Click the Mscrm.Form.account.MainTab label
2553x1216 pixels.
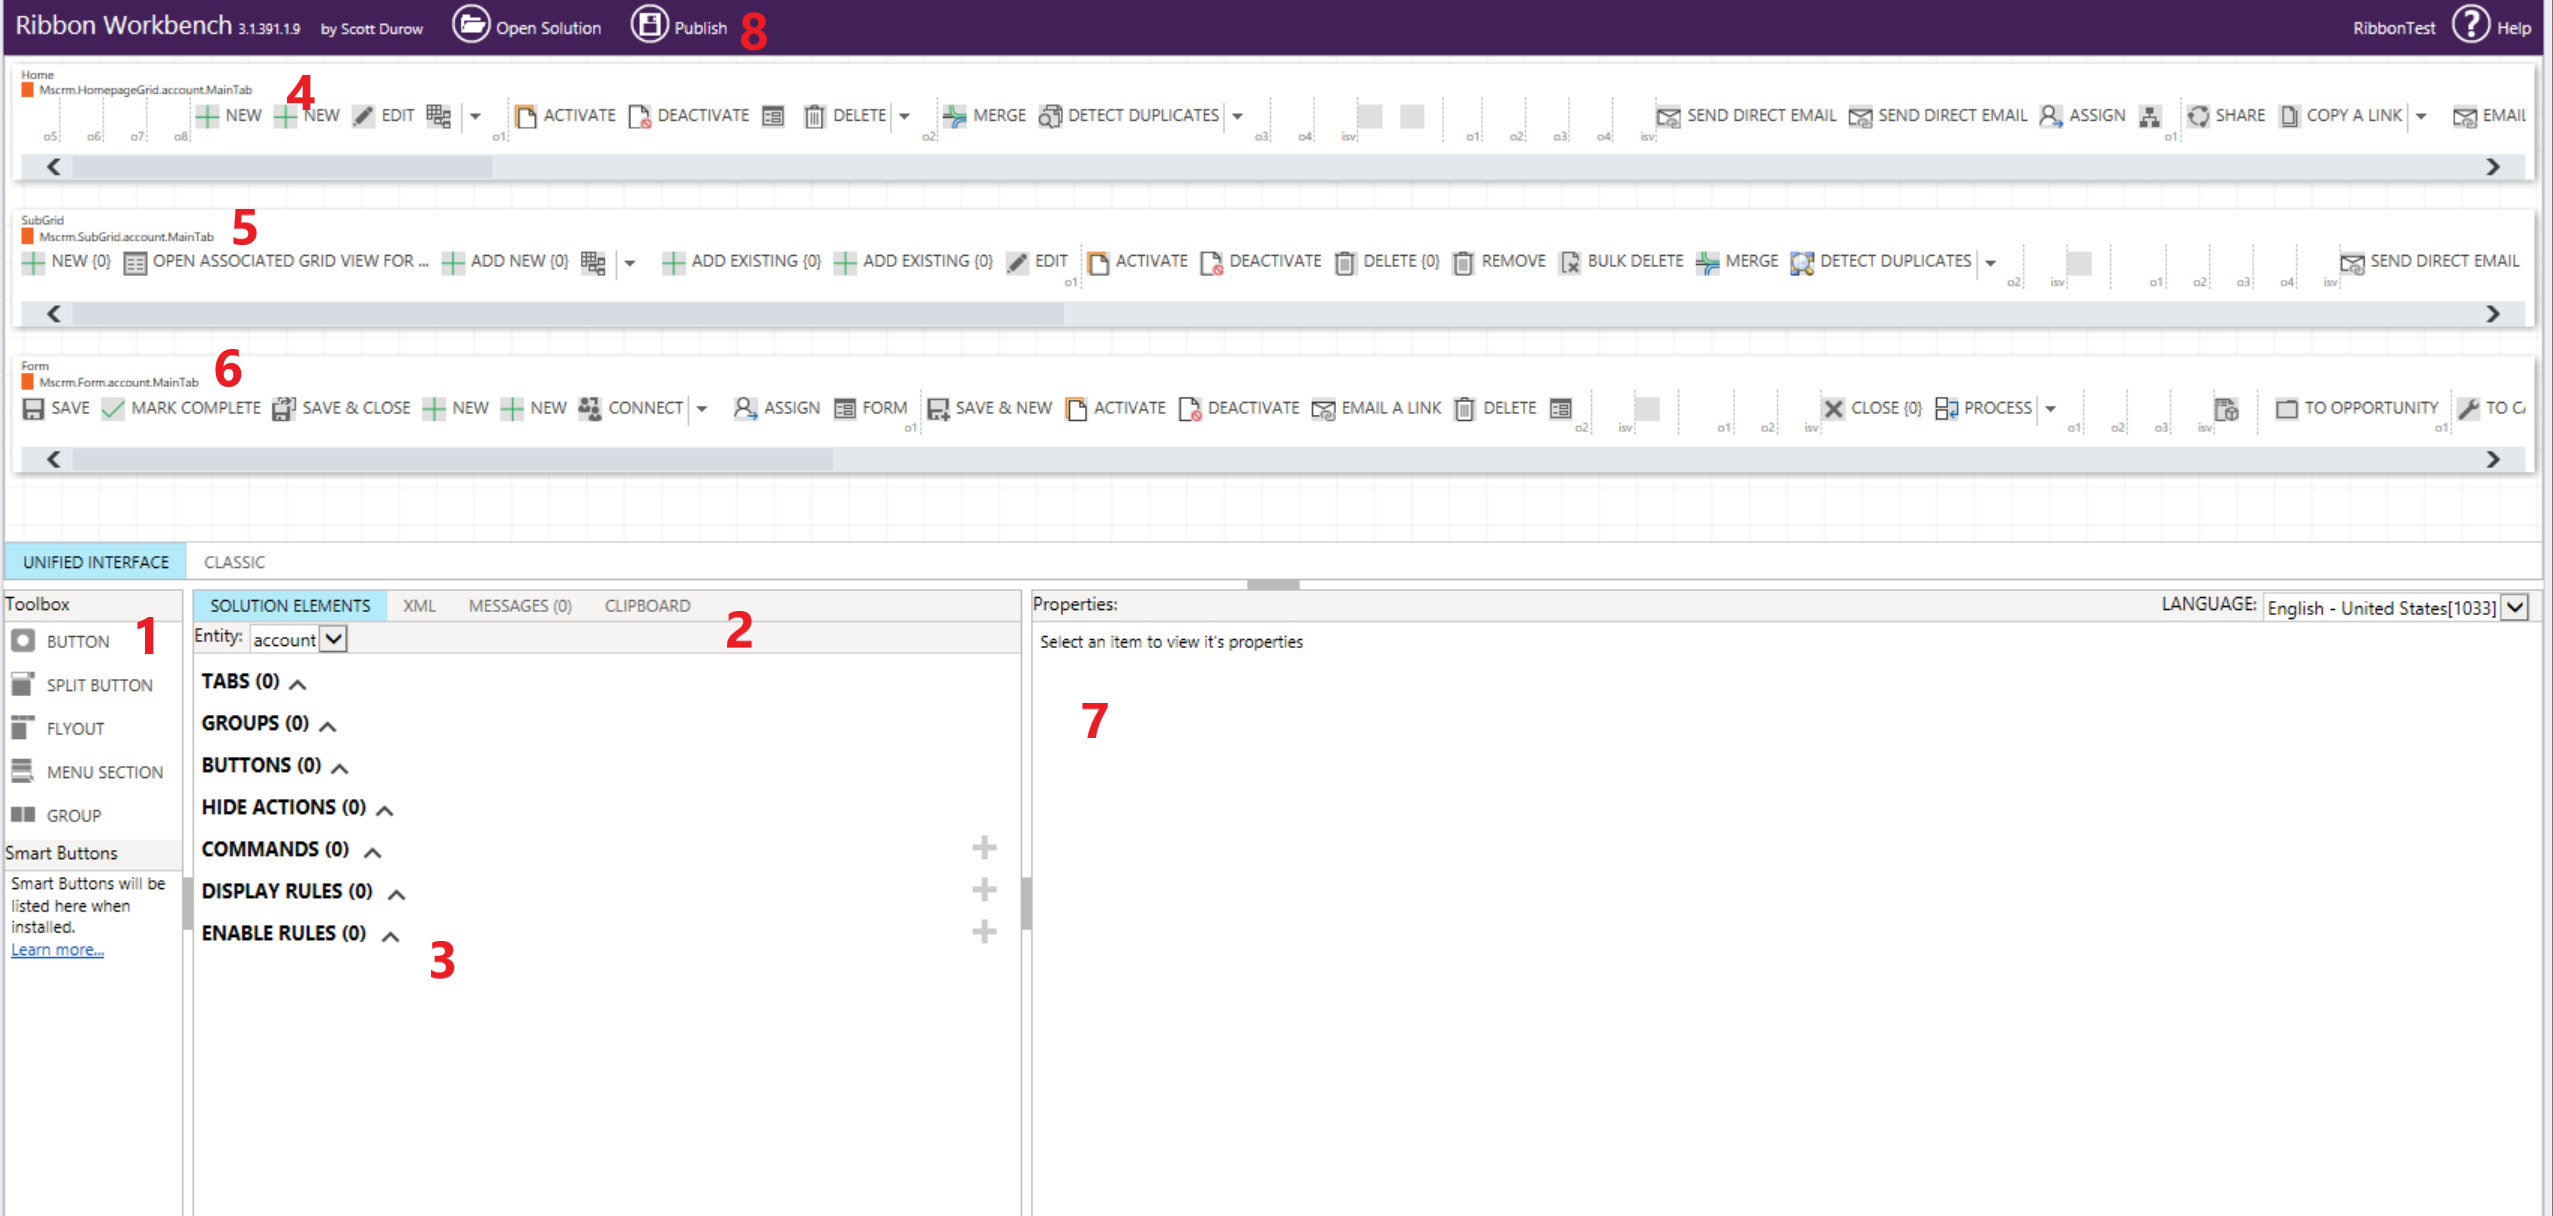[118, 383]
